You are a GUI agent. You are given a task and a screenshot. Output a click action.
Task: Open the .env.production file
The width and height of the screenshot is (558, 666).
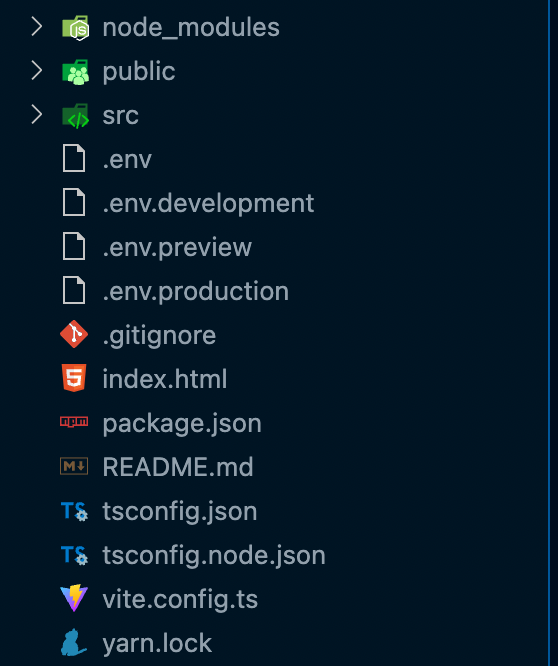pos(195,291)
